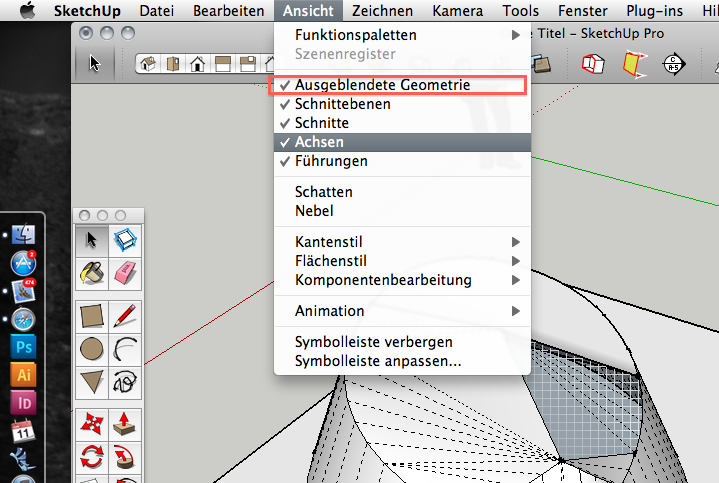The height and width of the screenshot is (483, 719).
Task: Pick the Paint Bucket tool
Action: [x=92, y=273]
